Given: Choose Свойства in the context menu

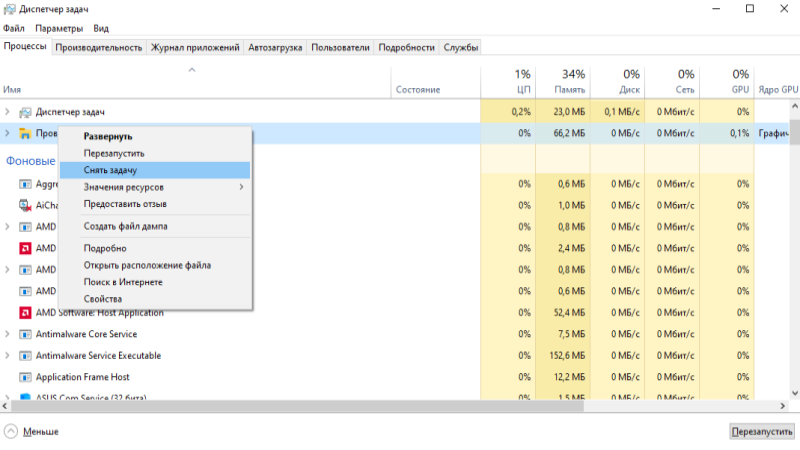Looking at the screenshot, I should coord(155,299).
